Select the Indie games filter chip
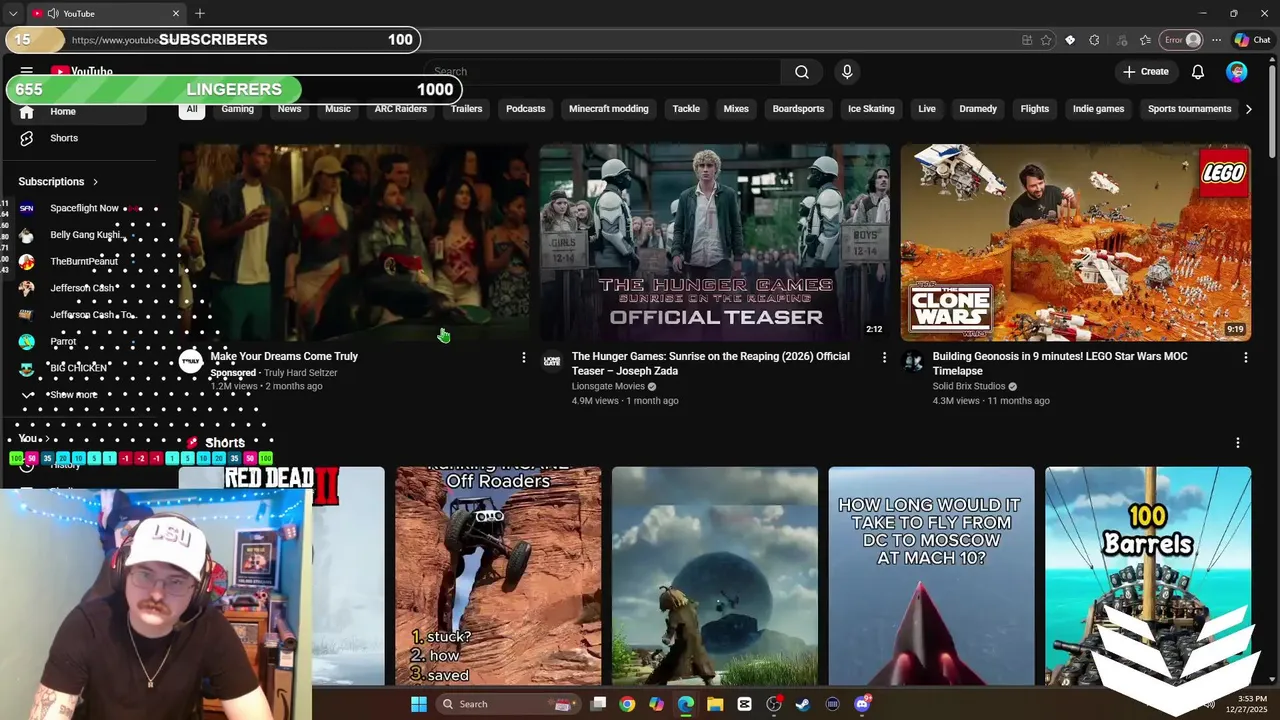 click(x=1098, y=109)
